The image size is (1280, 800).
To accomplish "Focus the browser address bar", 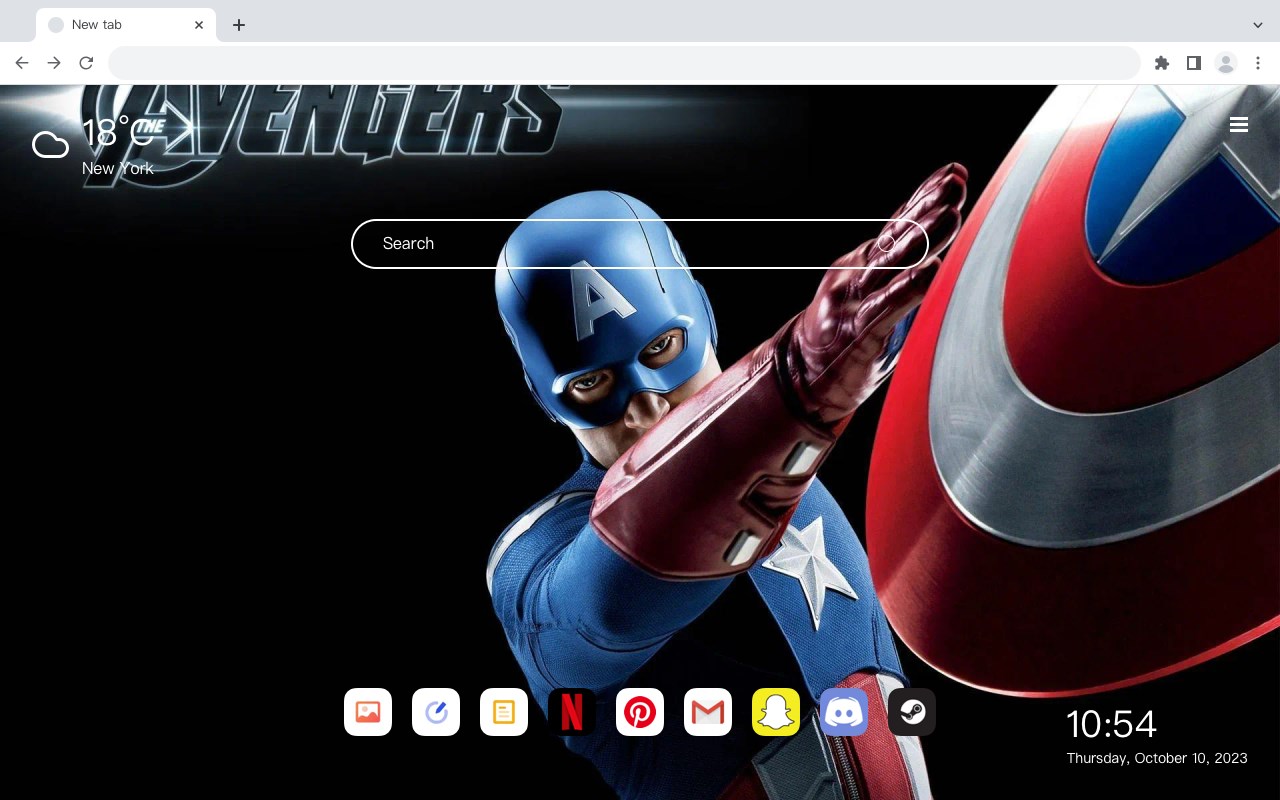I will 624,63.
